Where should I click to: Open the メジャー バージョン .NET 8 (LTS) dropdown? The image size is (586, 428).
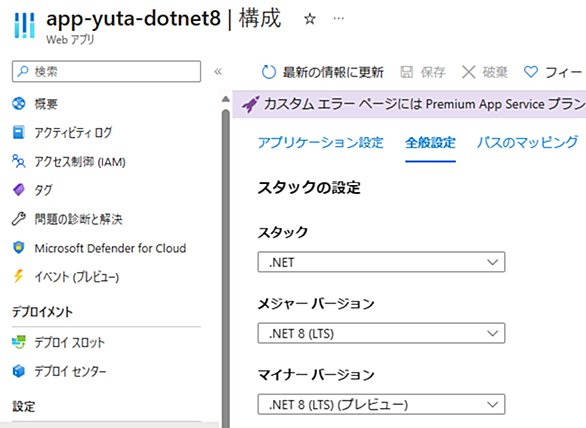(x=381, y=333)
